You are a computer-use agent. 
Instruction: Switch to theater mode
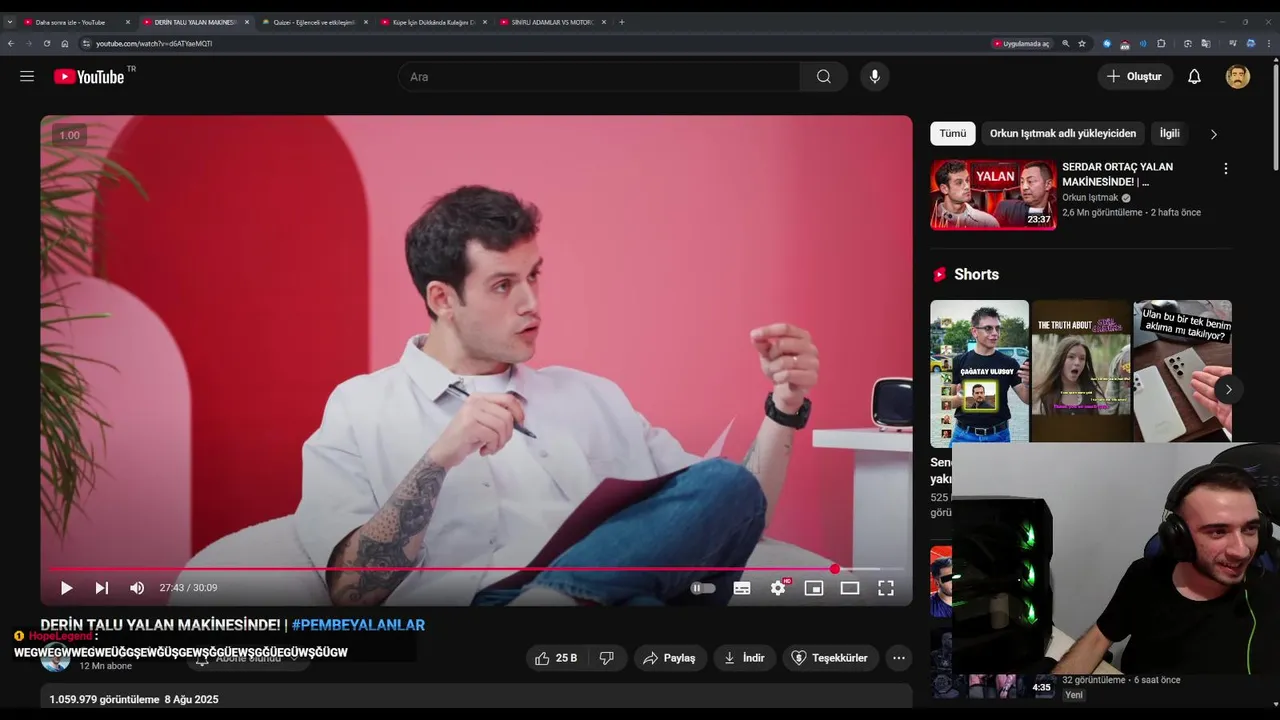pyautogui.click(x=850, y=588)
